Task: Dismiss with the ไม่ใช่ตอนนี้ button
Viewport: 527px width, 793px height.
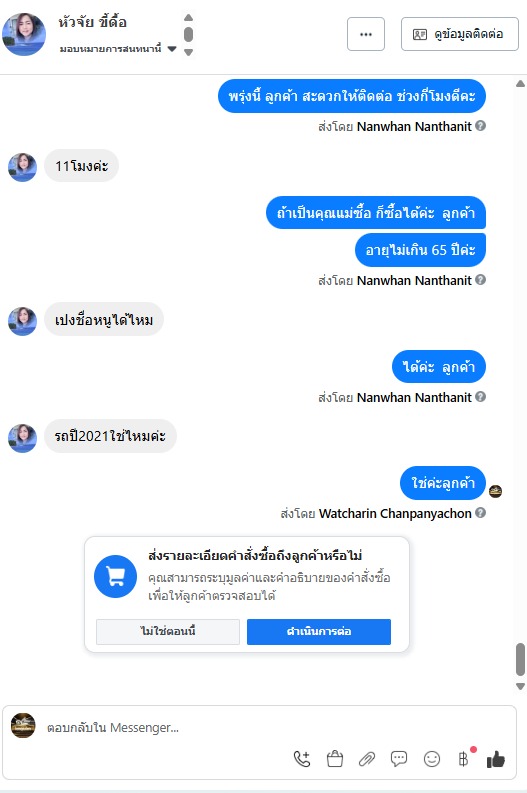Action: [168, 632]
